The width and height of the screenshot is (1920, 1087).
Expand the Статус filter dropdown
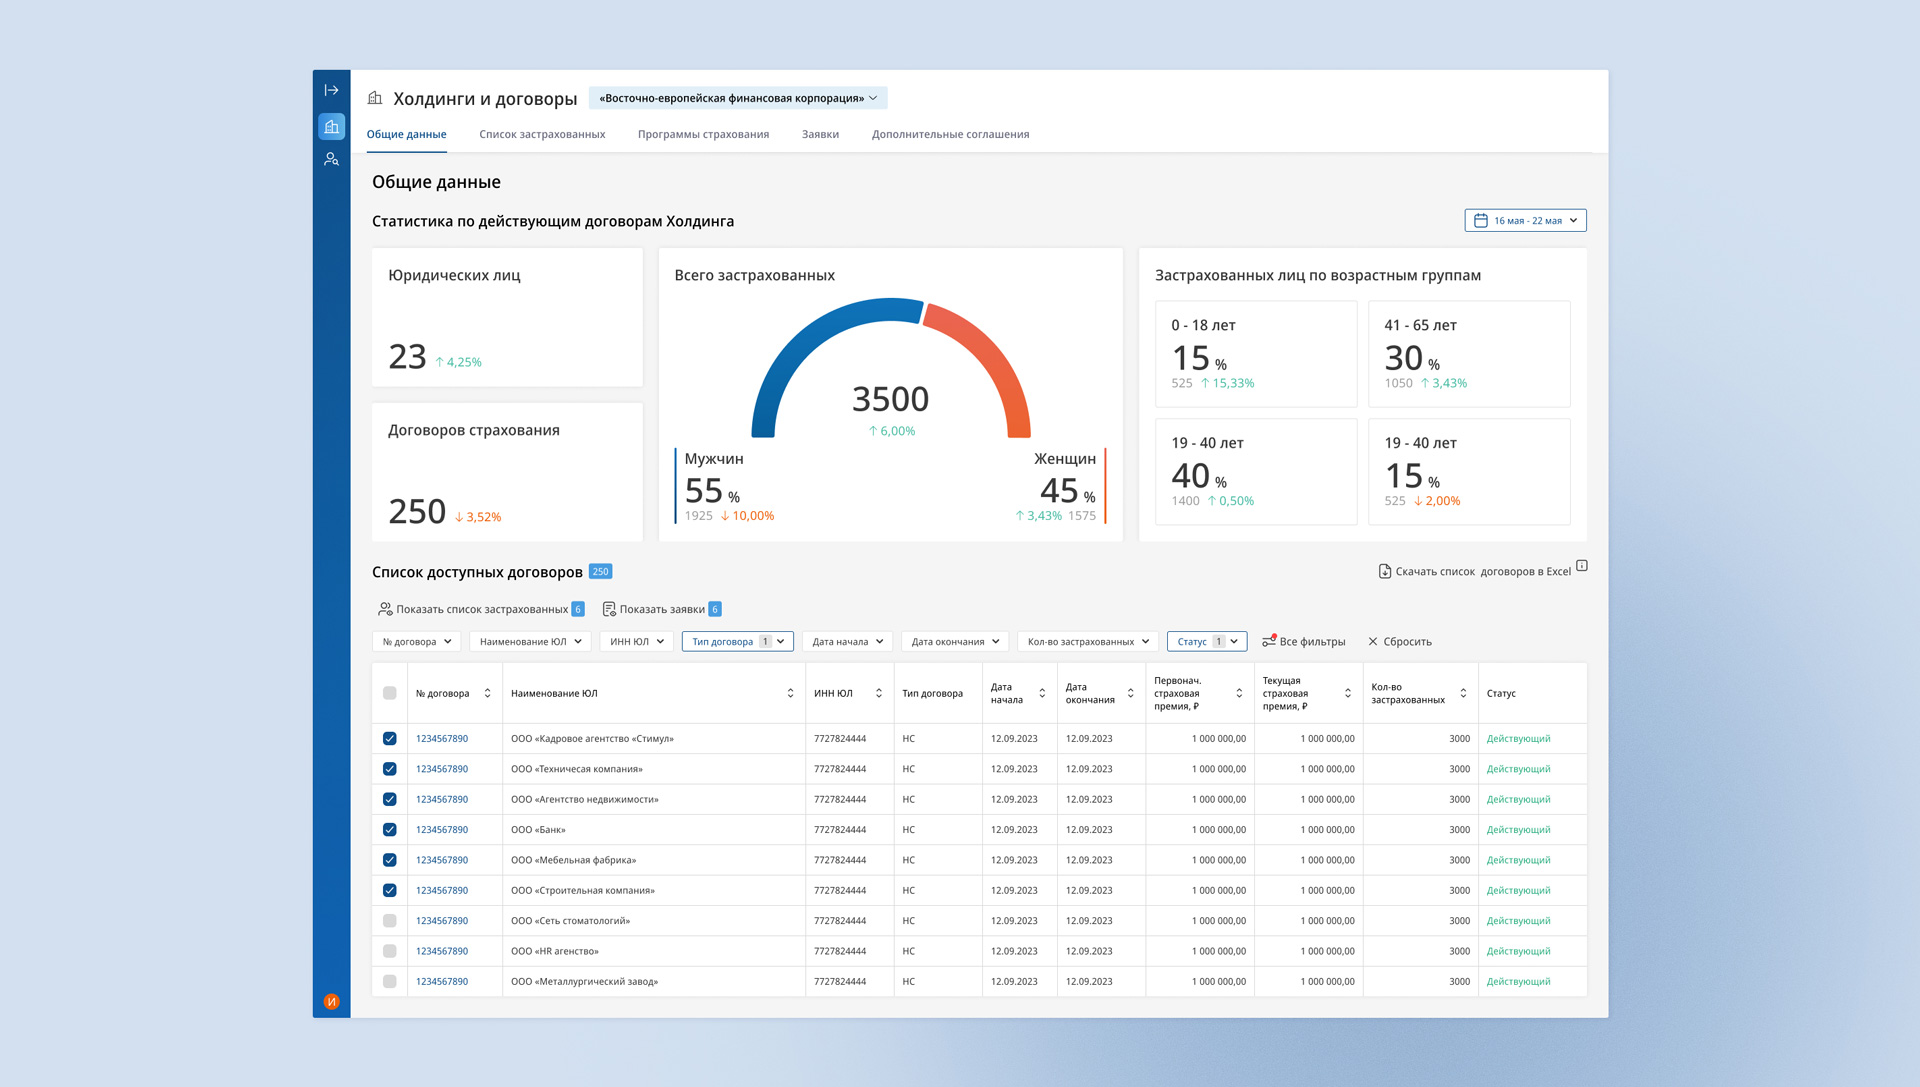1206,641
